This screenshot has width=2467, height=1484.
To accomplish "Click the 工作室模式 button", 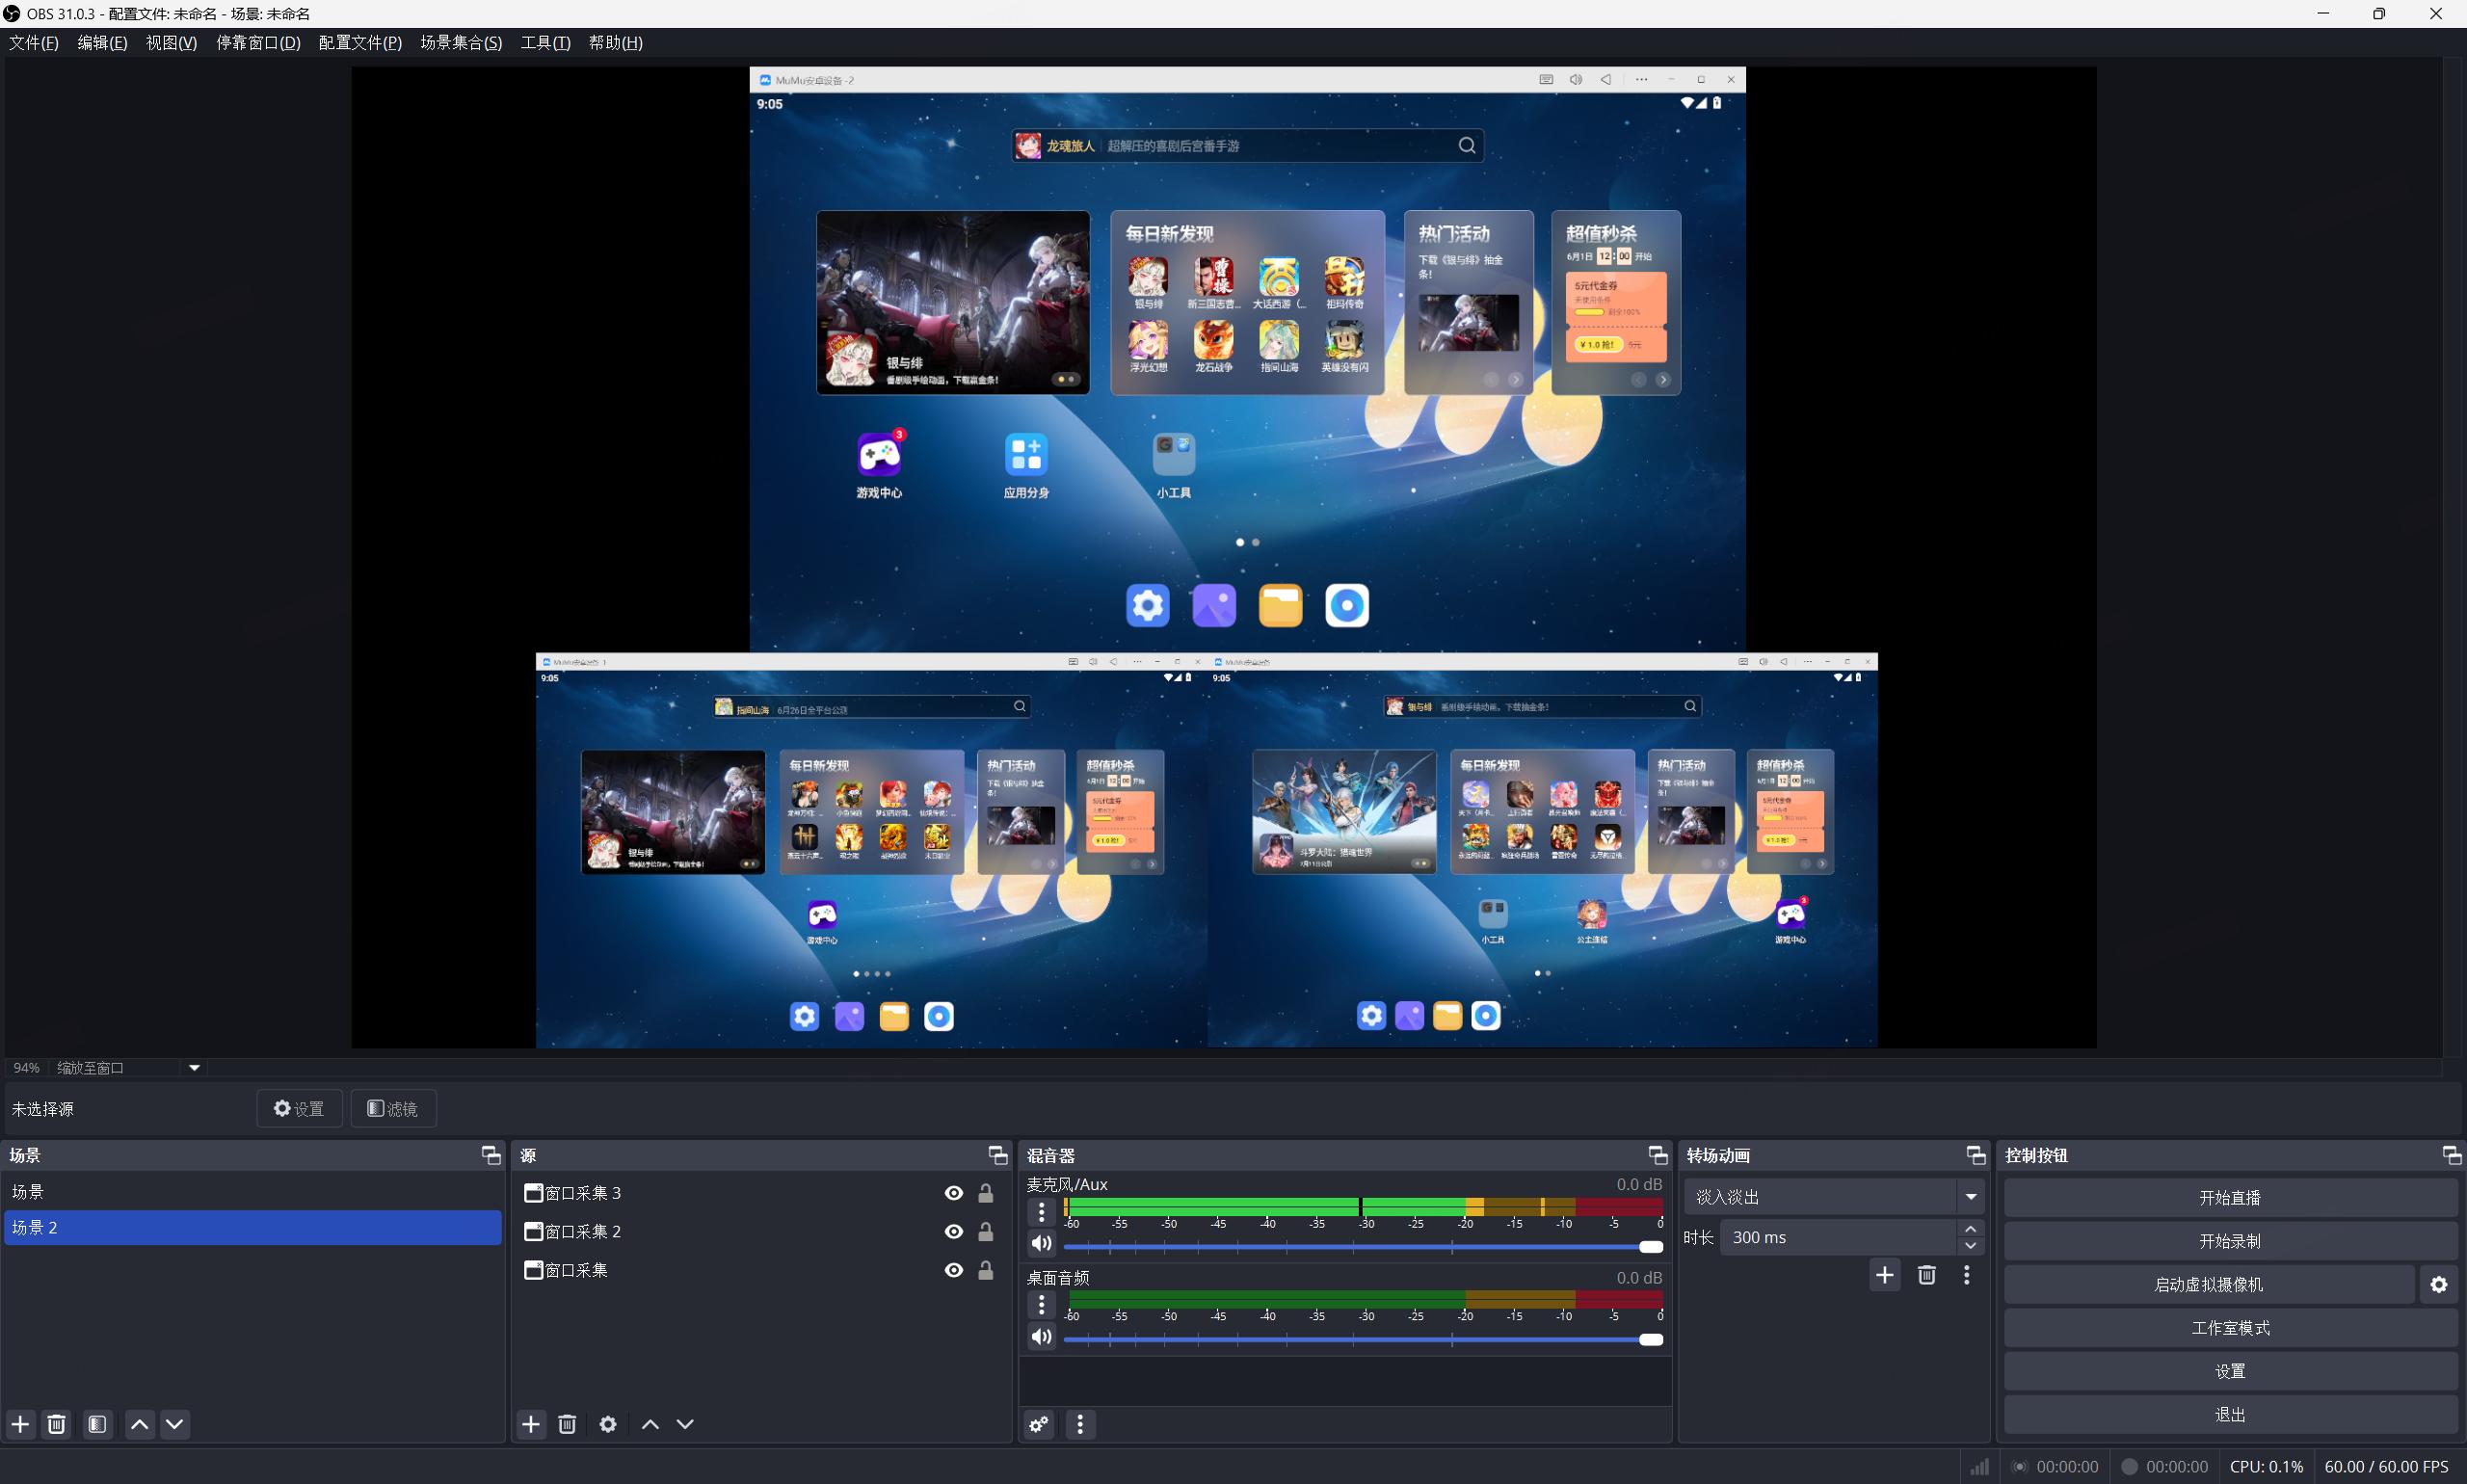I will coord(2229,1328).
